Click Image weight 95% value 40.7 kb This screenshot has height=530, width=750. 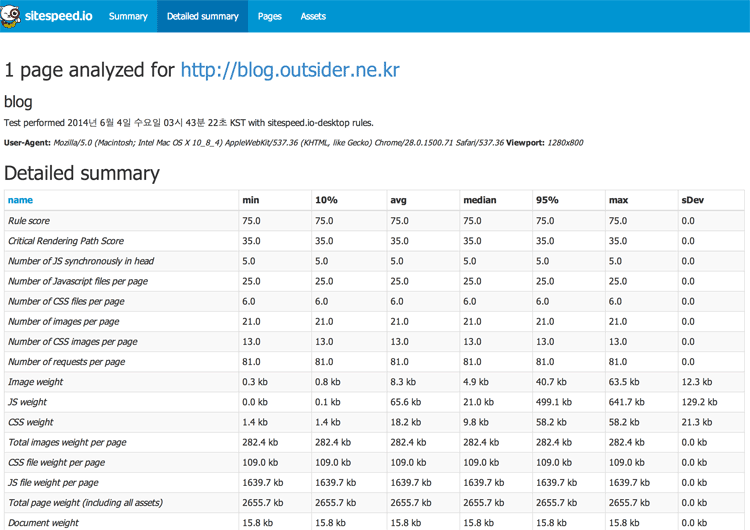[551, 381]
